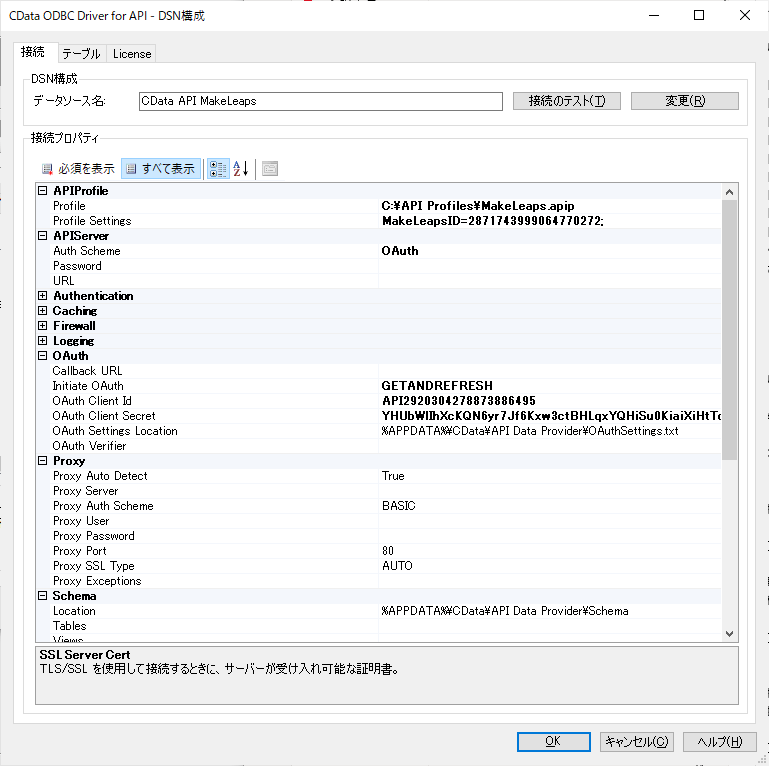Click the 接続のテスト(T) button
The width and height of the screenshot is (769, 766).
[566, 101]
